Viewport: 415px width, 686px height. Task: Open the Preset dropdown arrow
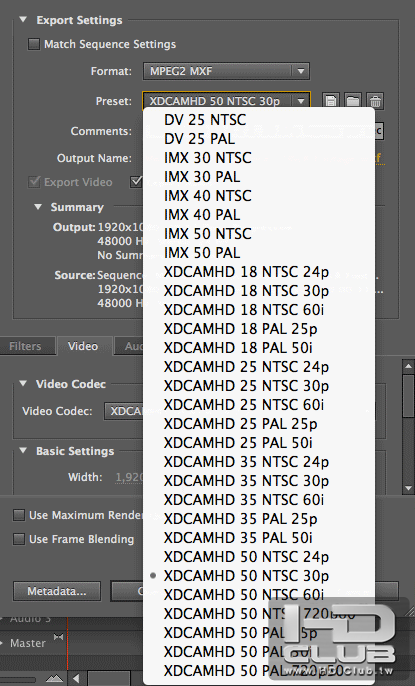pyautogui.click(x=301, y=101)
